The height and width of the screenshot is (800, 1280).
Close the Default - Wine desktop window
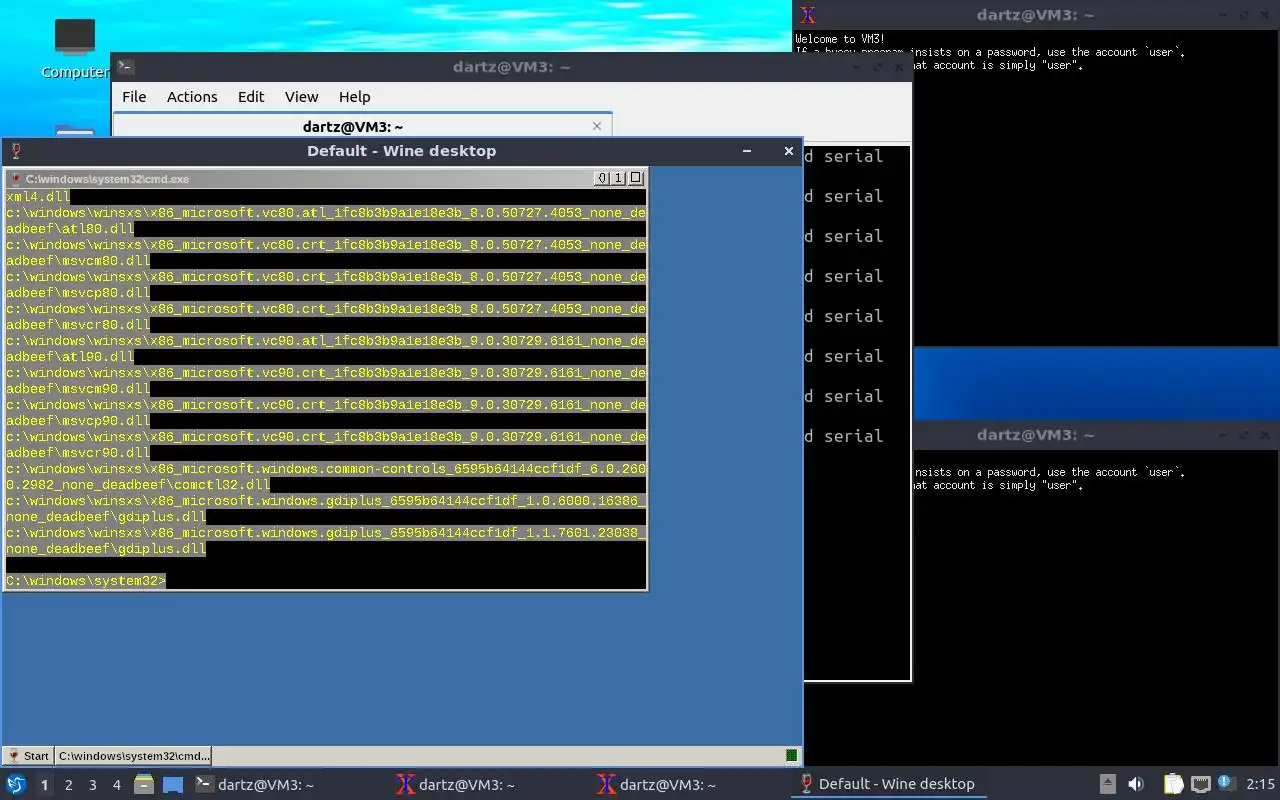[x=788, y=151]
